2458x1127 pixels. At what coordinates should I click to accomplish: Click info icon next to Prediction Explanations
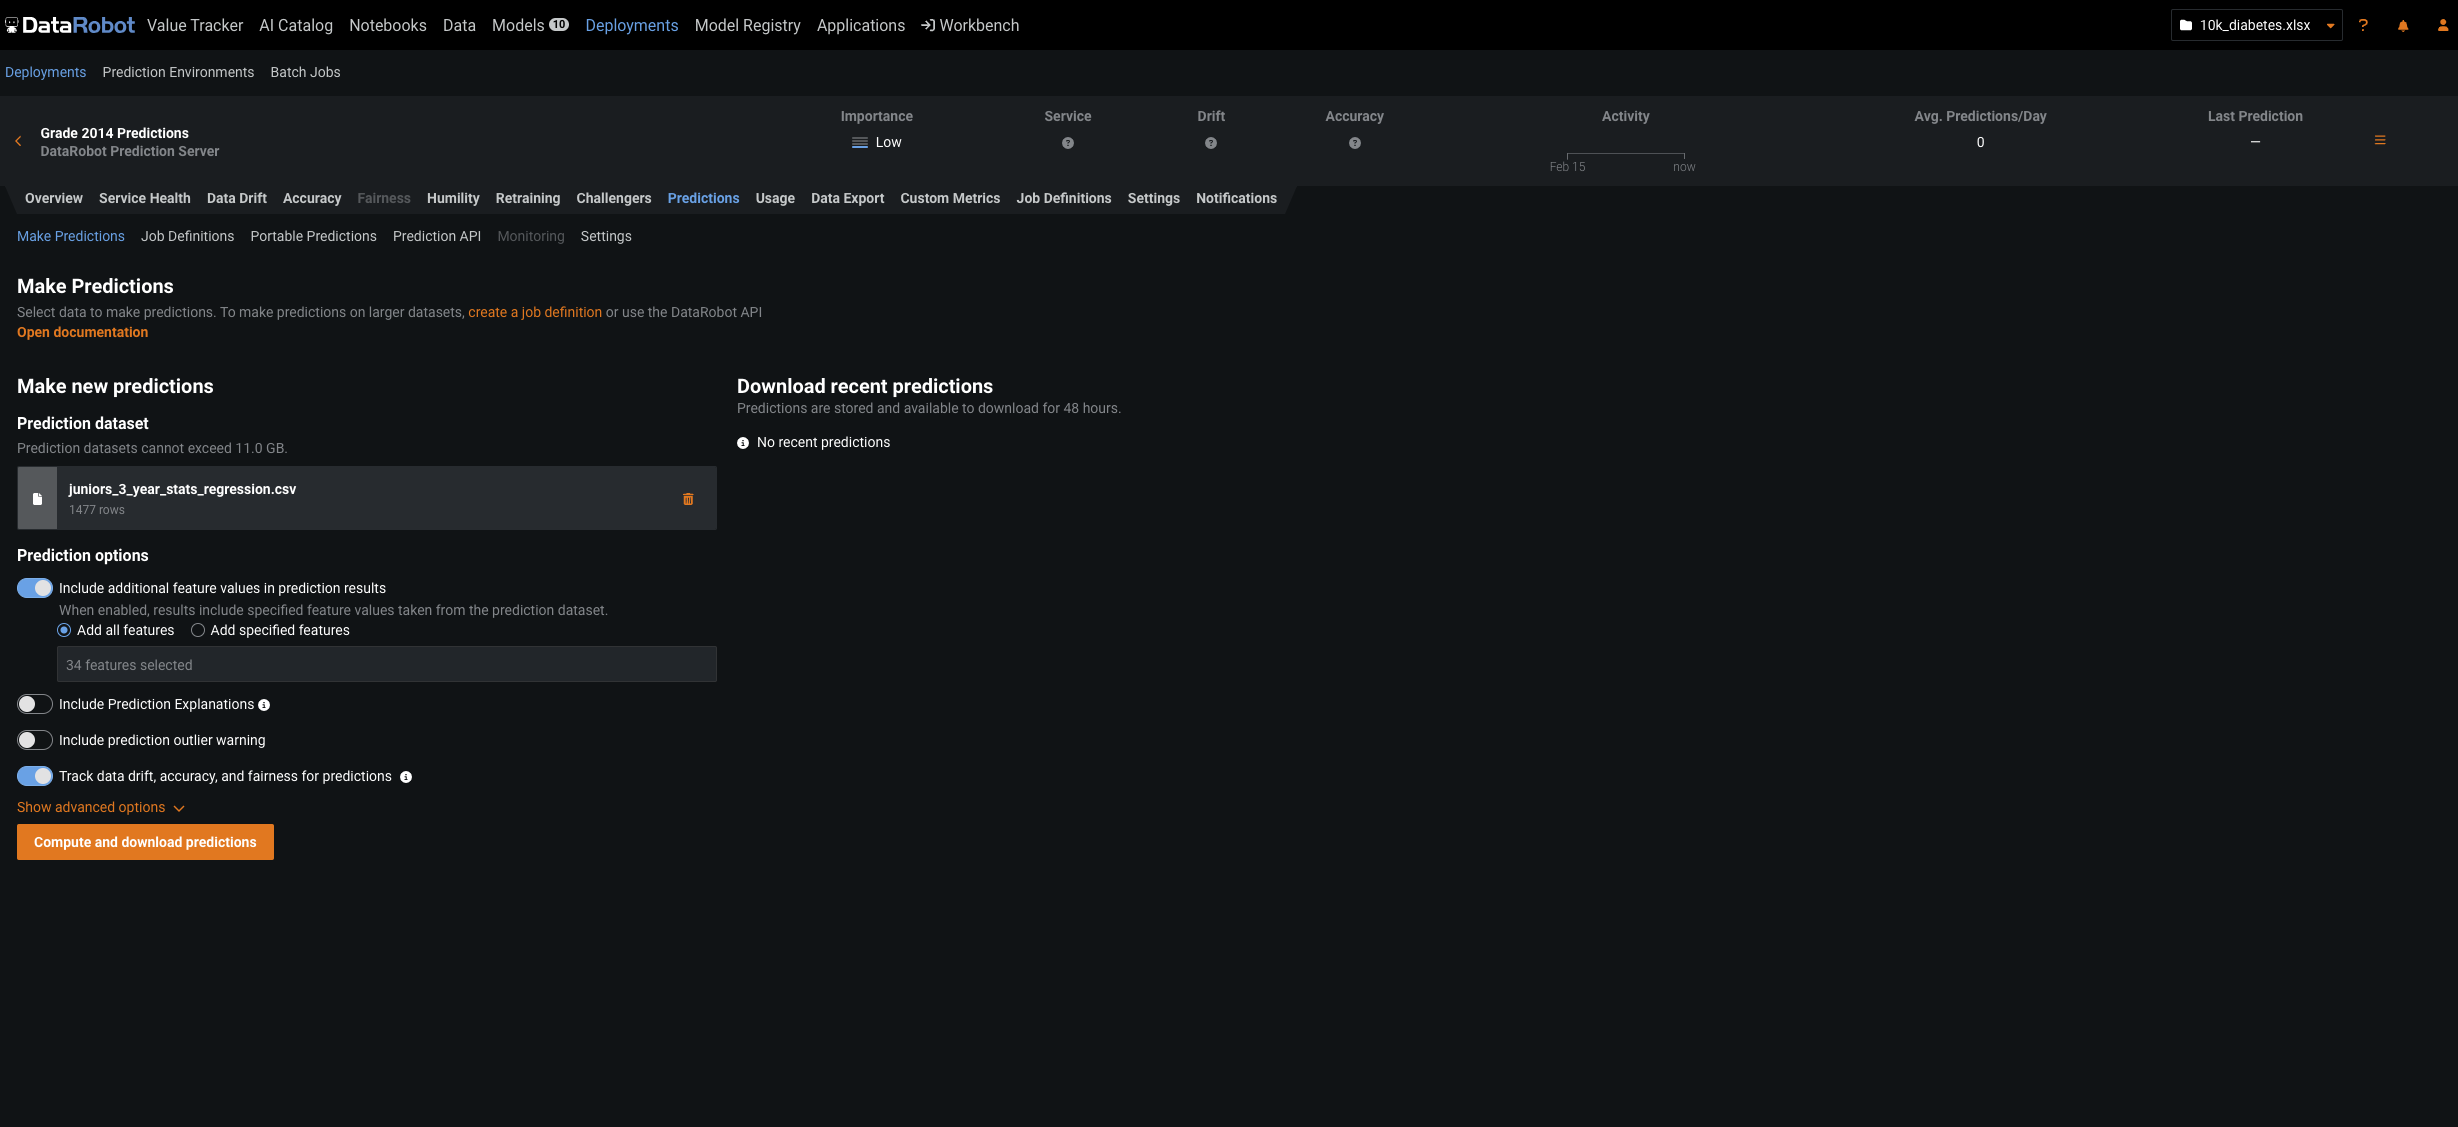click(264, 705)
